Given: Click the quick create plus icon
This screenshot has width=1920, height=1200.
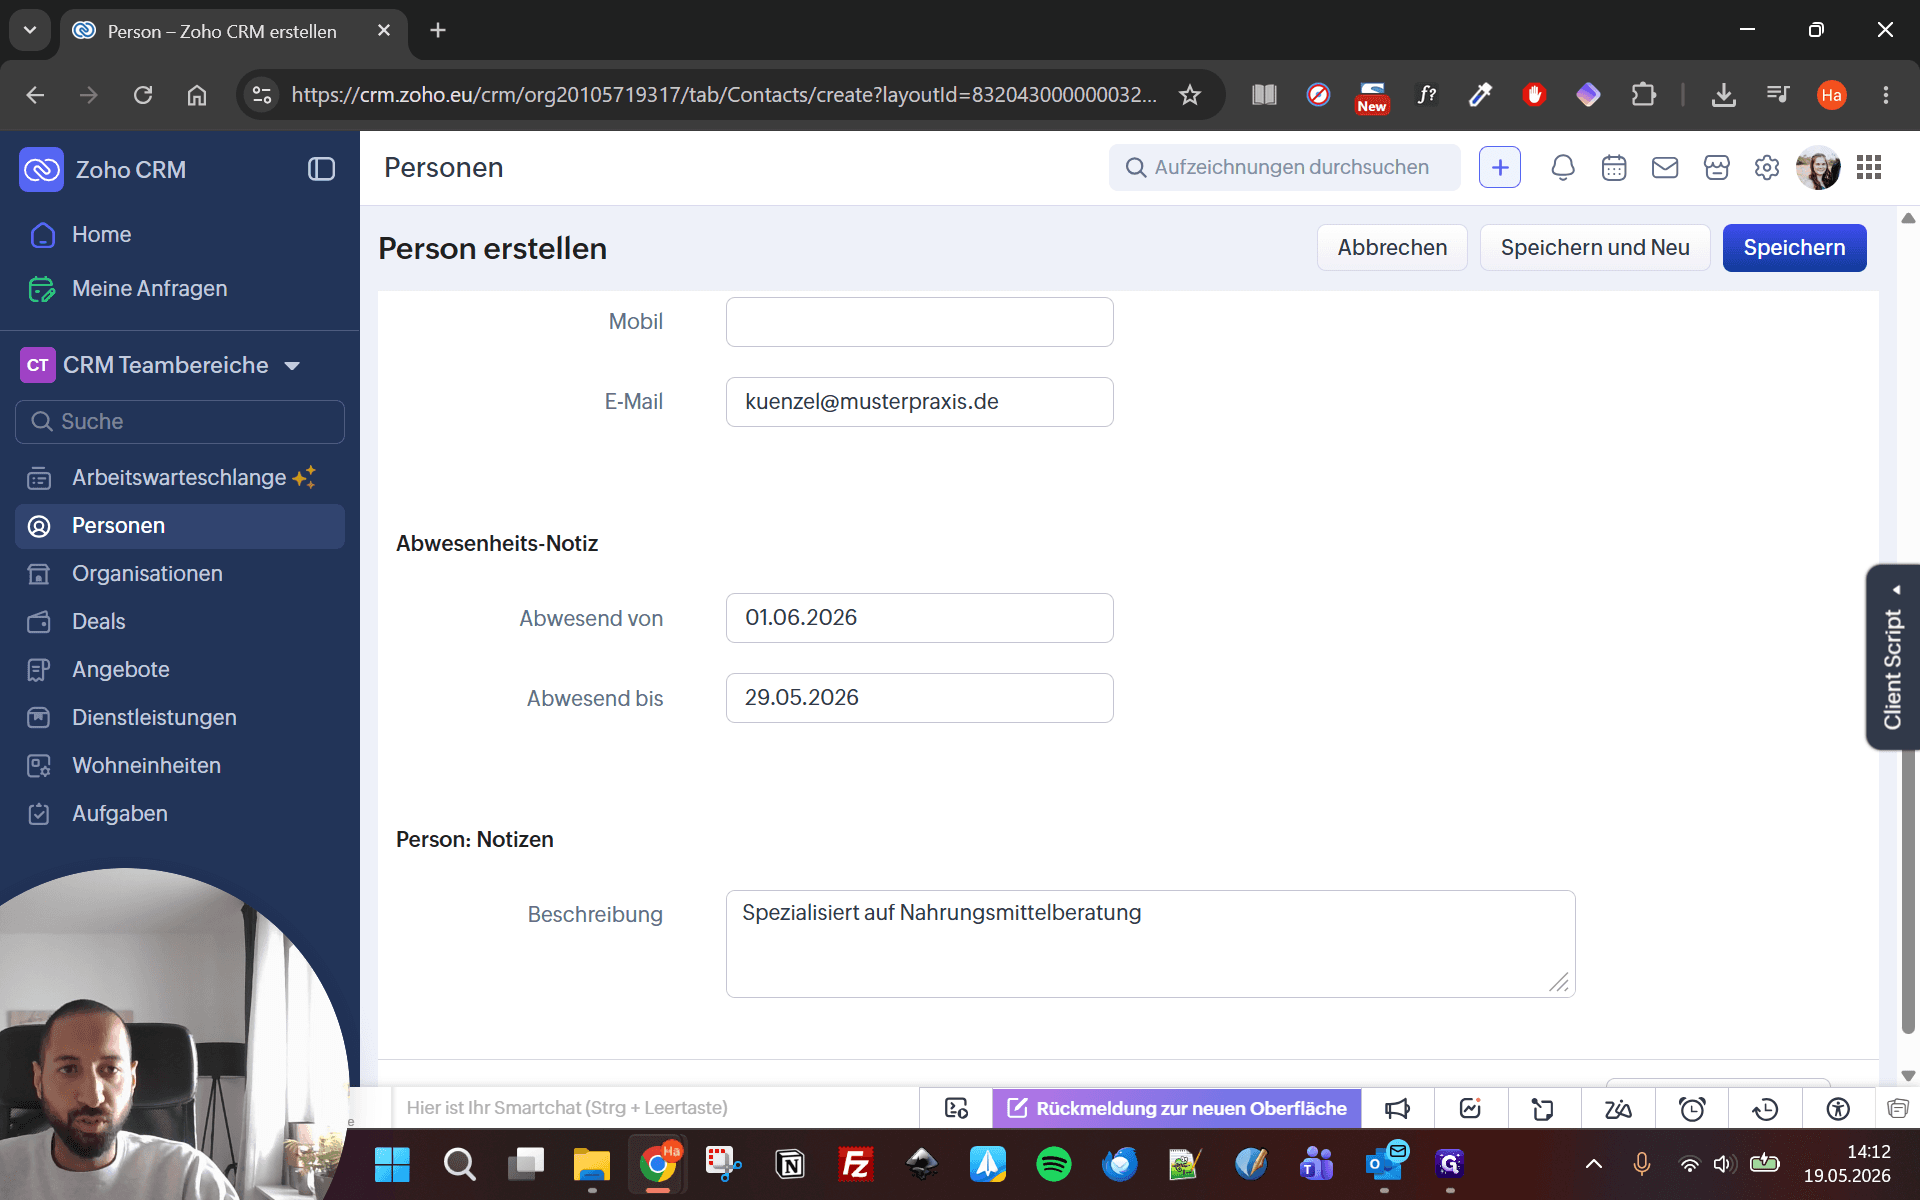Looking at the screenshot, I should click(x=1499, y=167).
